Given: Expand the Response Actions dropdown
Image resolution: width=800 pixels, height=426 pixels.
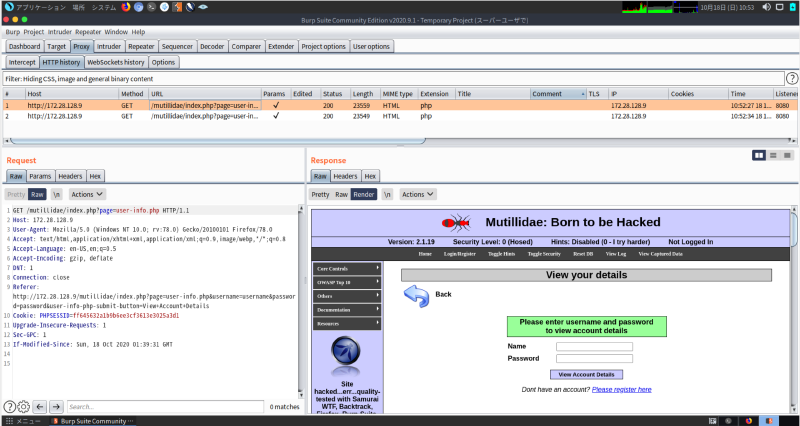Looking at the screenshot, I should click(x=417, y=194).
